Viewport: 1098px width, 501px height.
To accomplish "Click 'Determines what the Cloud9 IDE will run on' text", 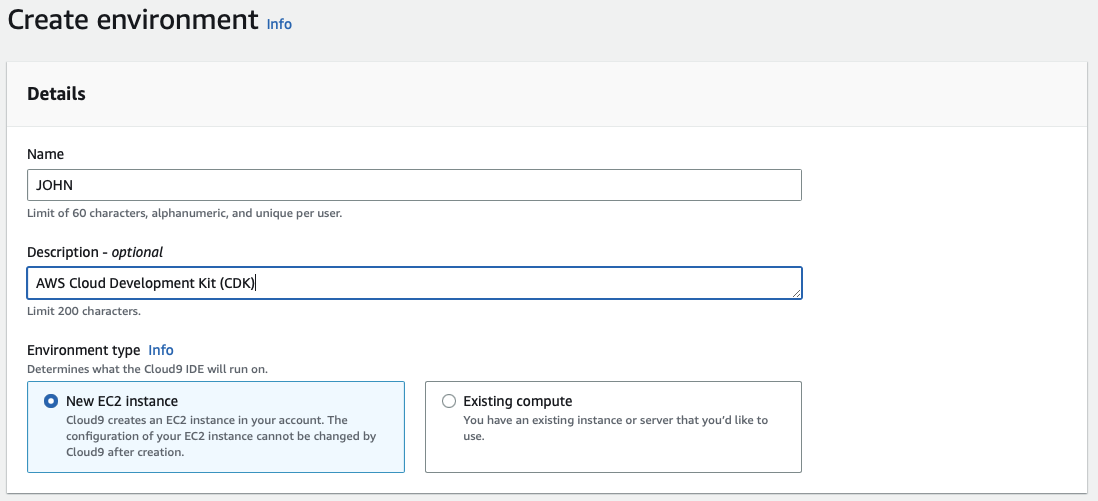I will point(147,369).
